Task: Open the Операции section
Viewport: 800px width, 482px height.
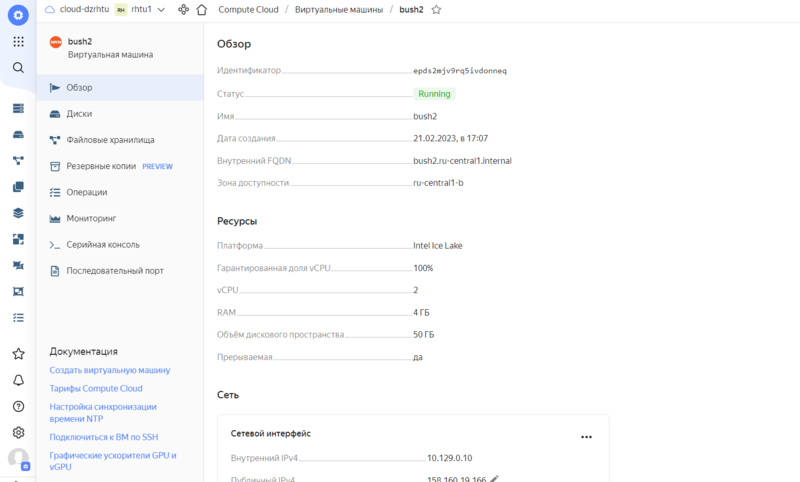Action: 120,192
